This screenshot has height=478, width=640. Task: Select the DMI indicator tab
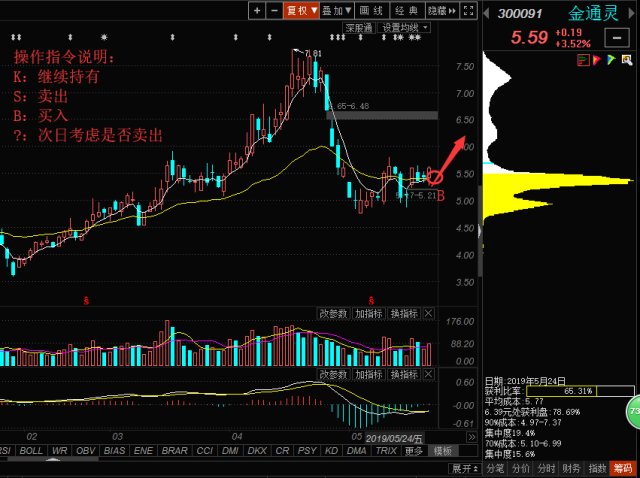(231, 451)
